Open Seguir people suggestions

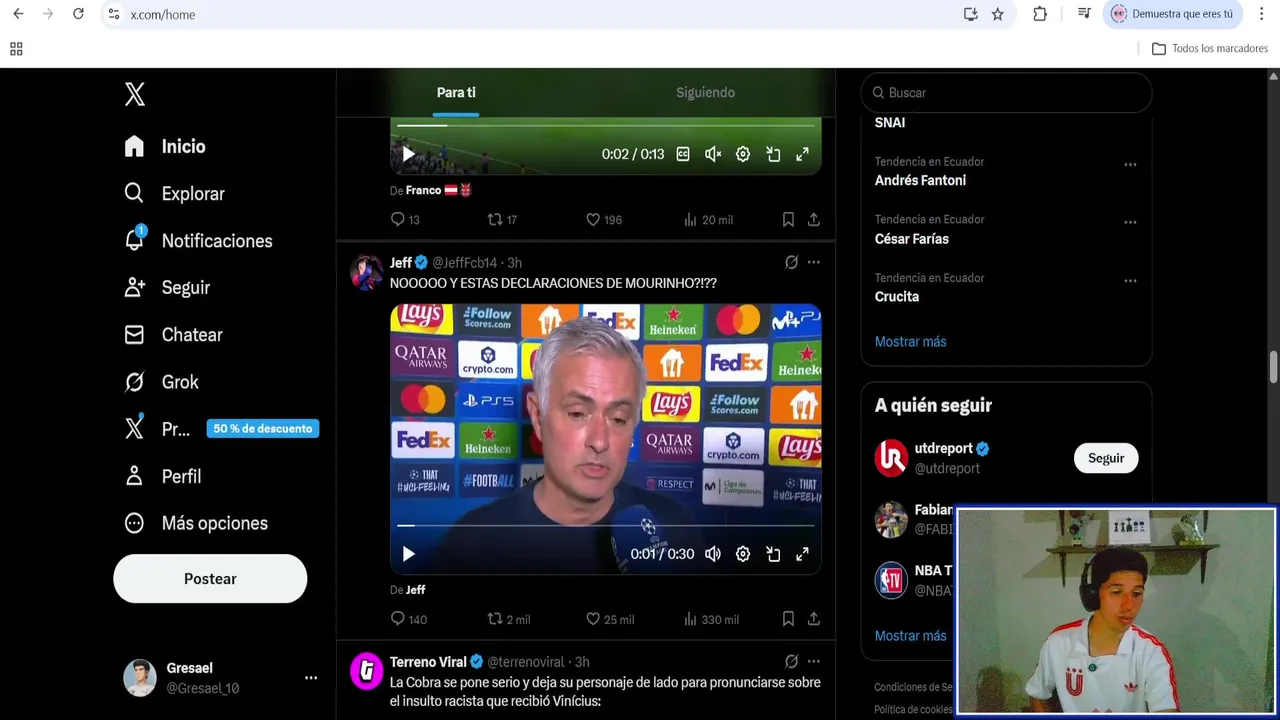click(167, 287)
